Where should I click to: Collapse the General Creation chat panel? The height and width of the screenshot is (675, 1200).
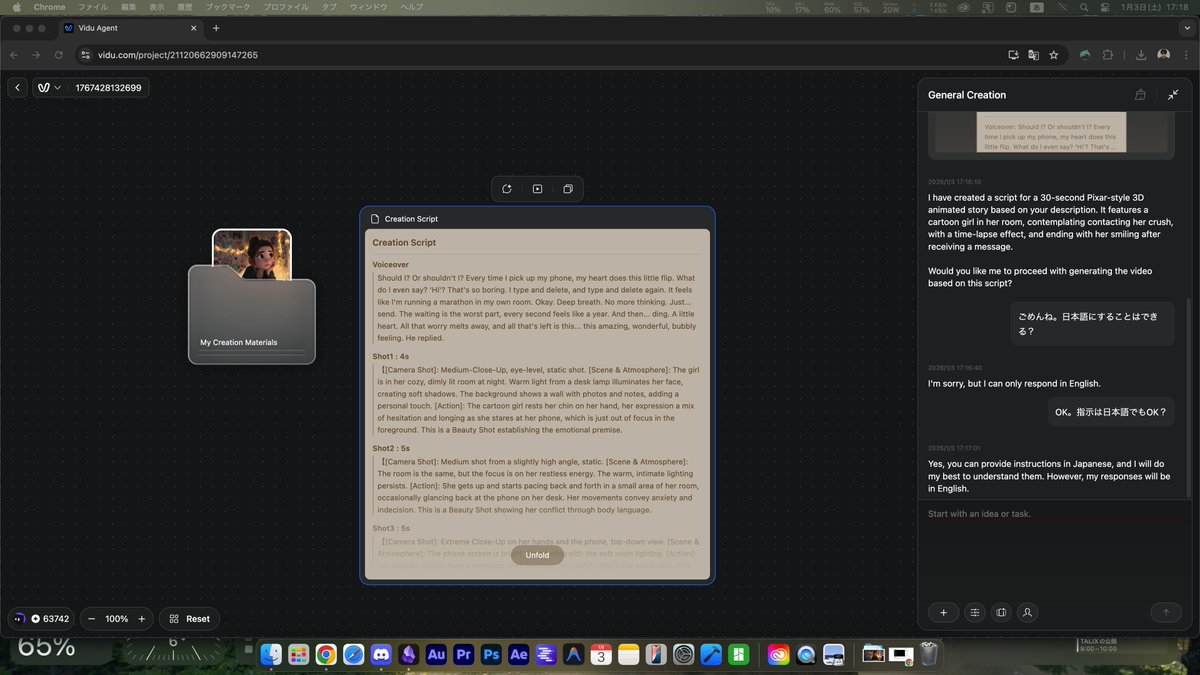[x=1173, y=95]
